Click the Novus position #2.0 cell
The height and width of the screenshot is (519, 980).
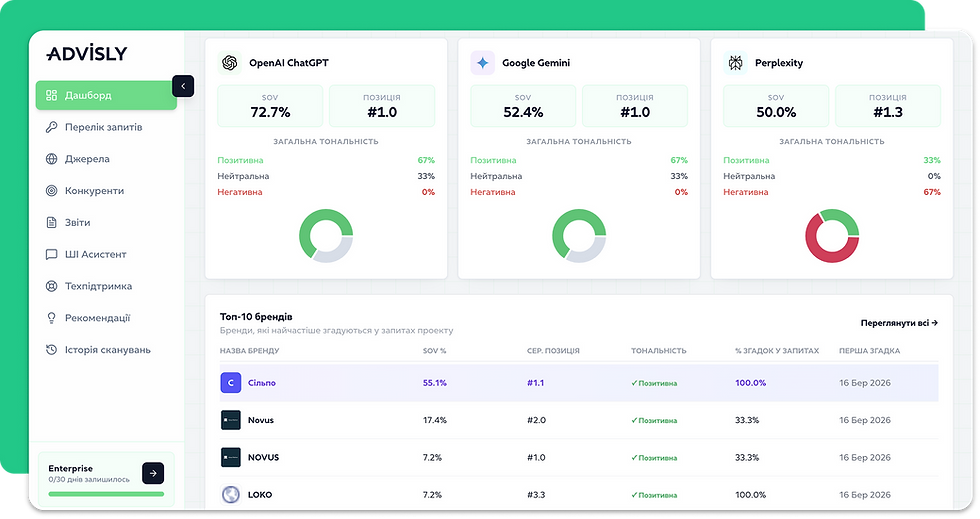click(x=536, y=420)
